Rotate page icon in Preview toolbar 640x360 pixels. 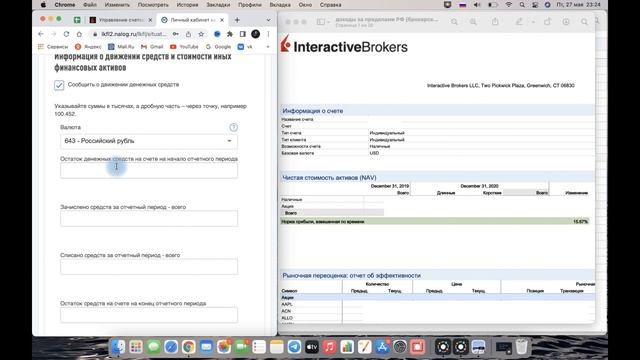point(547,22)
